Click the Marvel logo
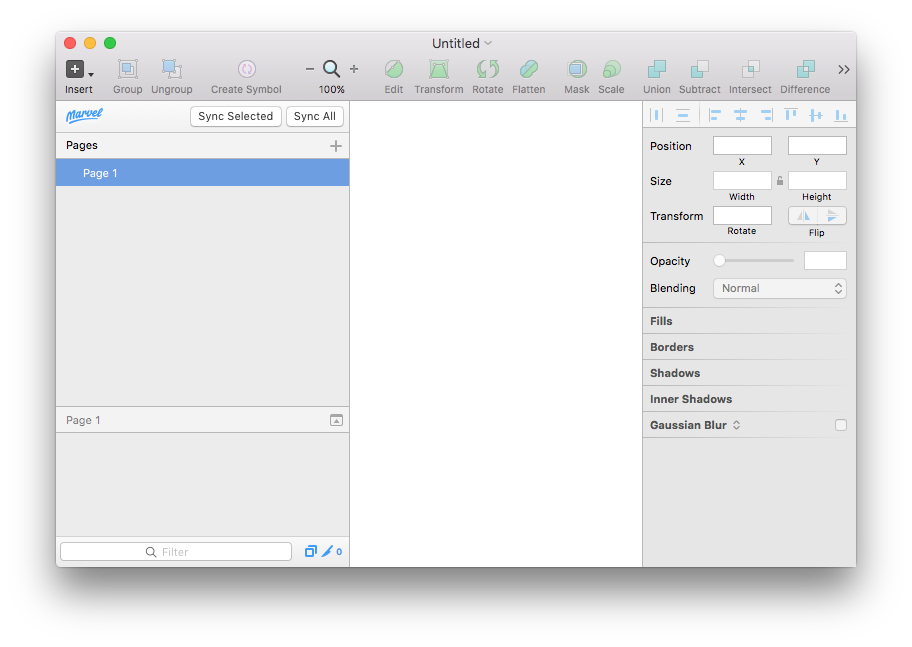Image resolution: width=912 pixels, height=647 pixels. pos(84,115)
